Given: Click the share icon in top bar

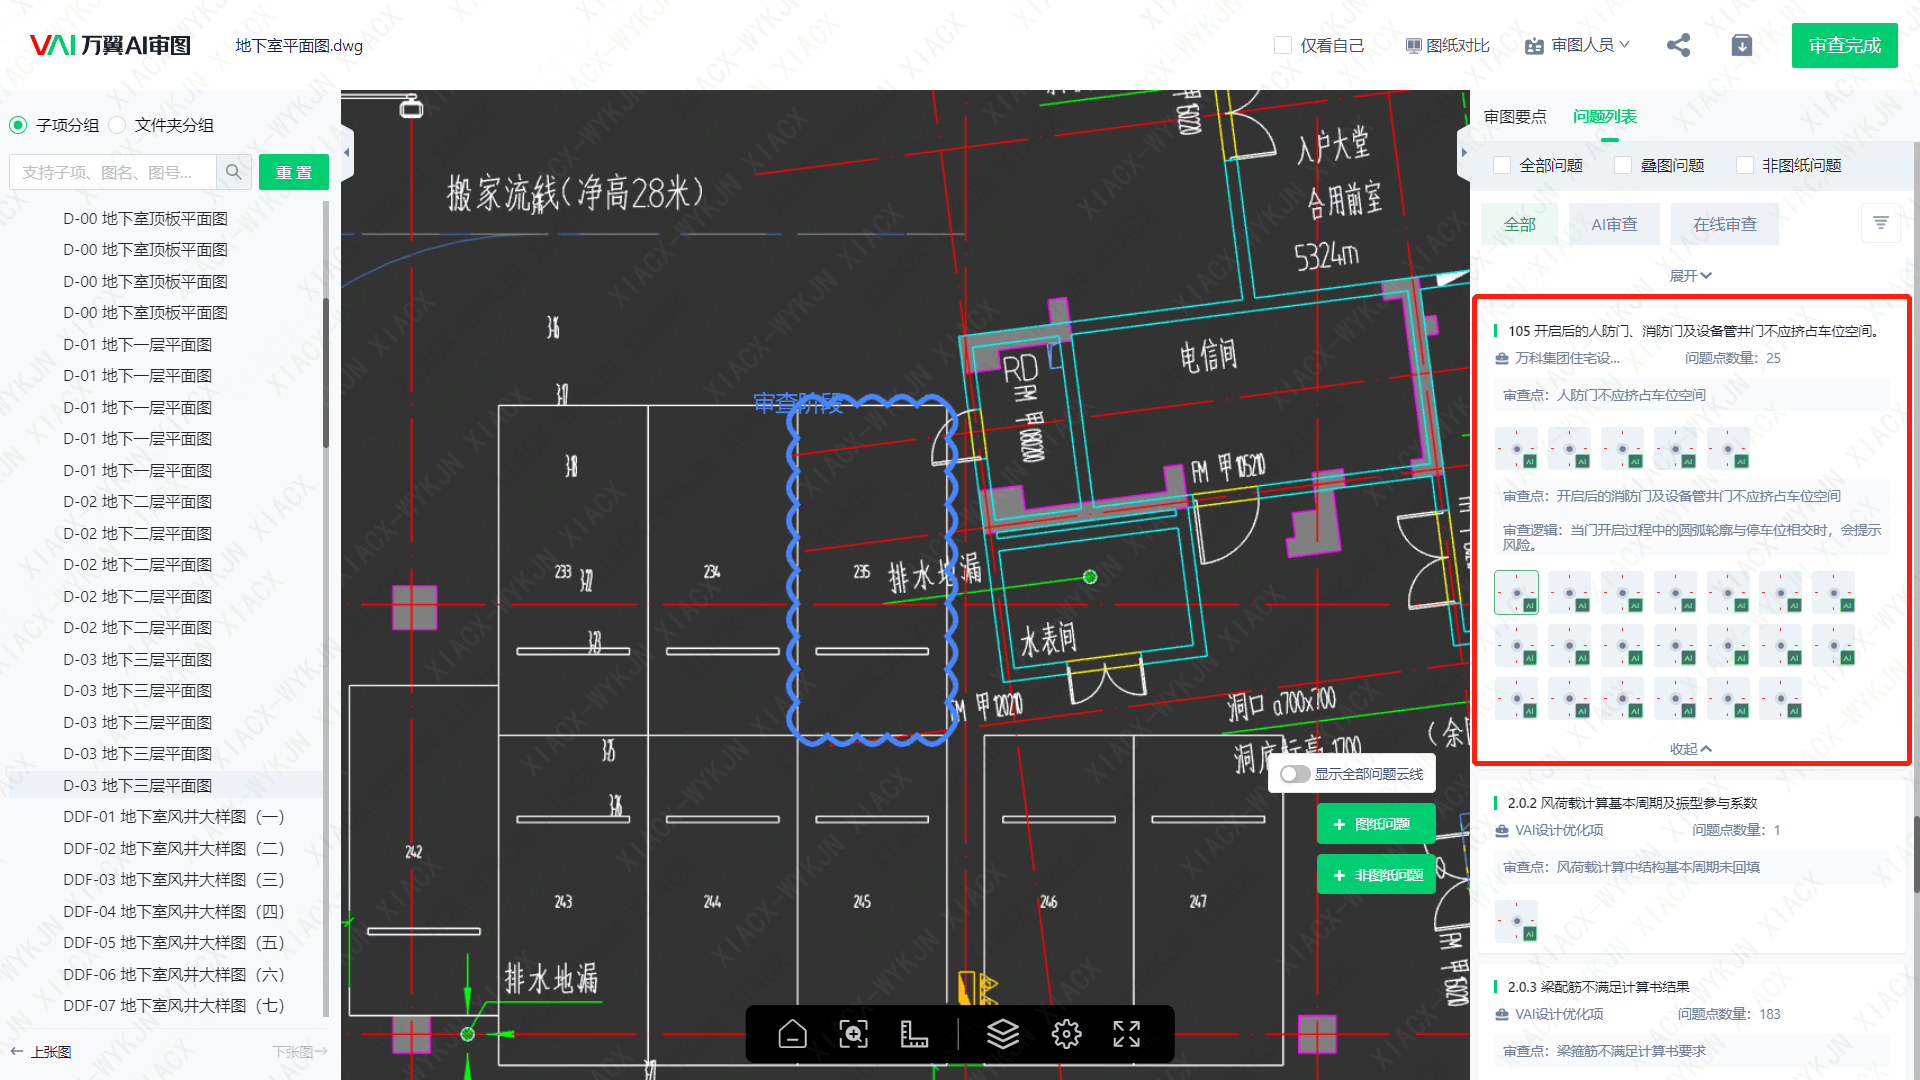Looking at the screenshot, I should pos(1678,45).
